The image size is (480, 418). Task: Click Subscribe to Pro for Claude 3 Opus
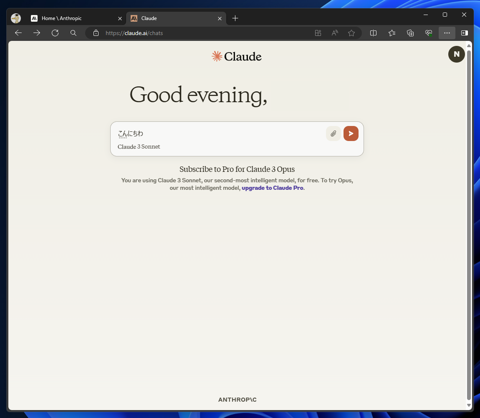[x=237, y=169]
